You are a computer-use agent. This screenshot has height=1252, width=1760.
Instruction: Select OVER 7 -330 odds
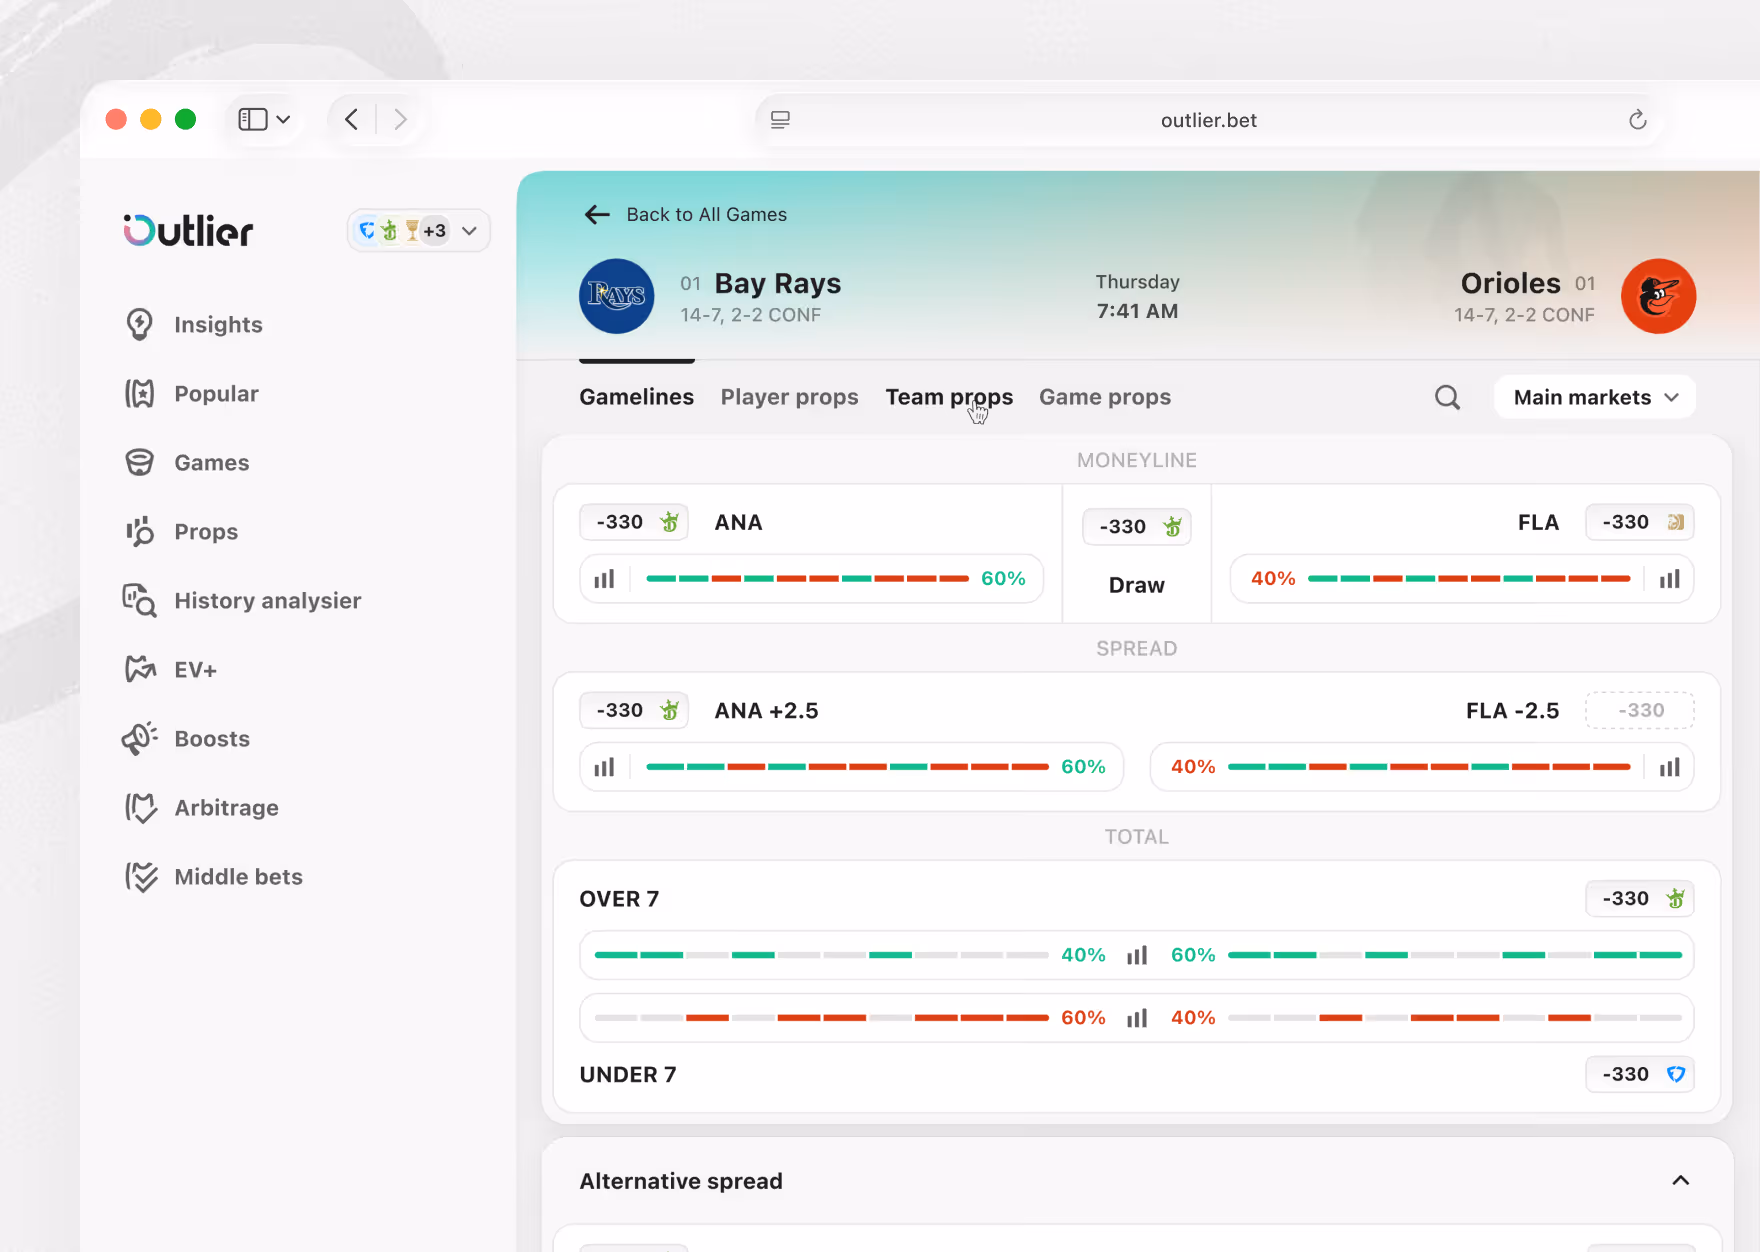[1640, 898]
